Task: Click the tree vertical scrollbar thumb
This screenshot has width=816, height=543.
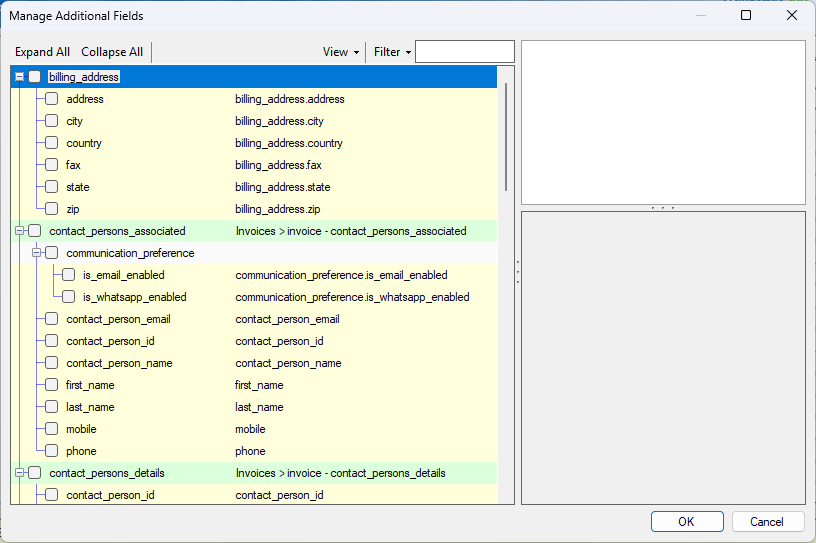Action: click(x=506, y=137)
